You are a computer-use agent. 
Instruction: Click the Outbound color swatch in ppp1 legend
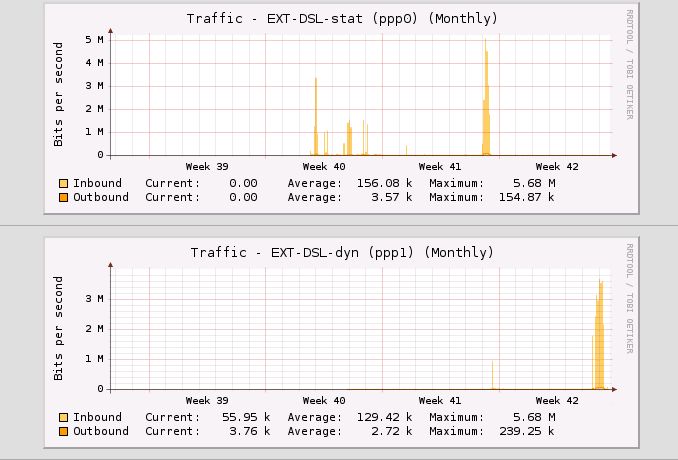click(64, 432)
